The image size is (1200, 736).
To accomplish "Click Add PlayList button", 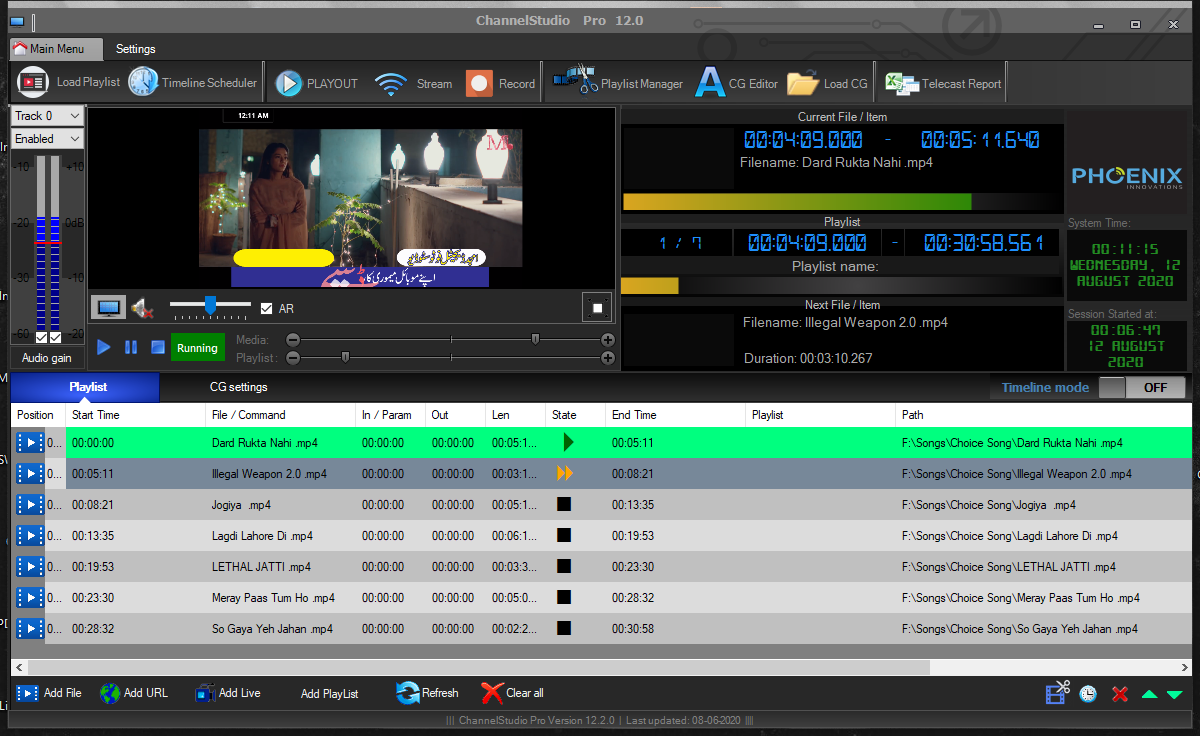I will 329,693.
